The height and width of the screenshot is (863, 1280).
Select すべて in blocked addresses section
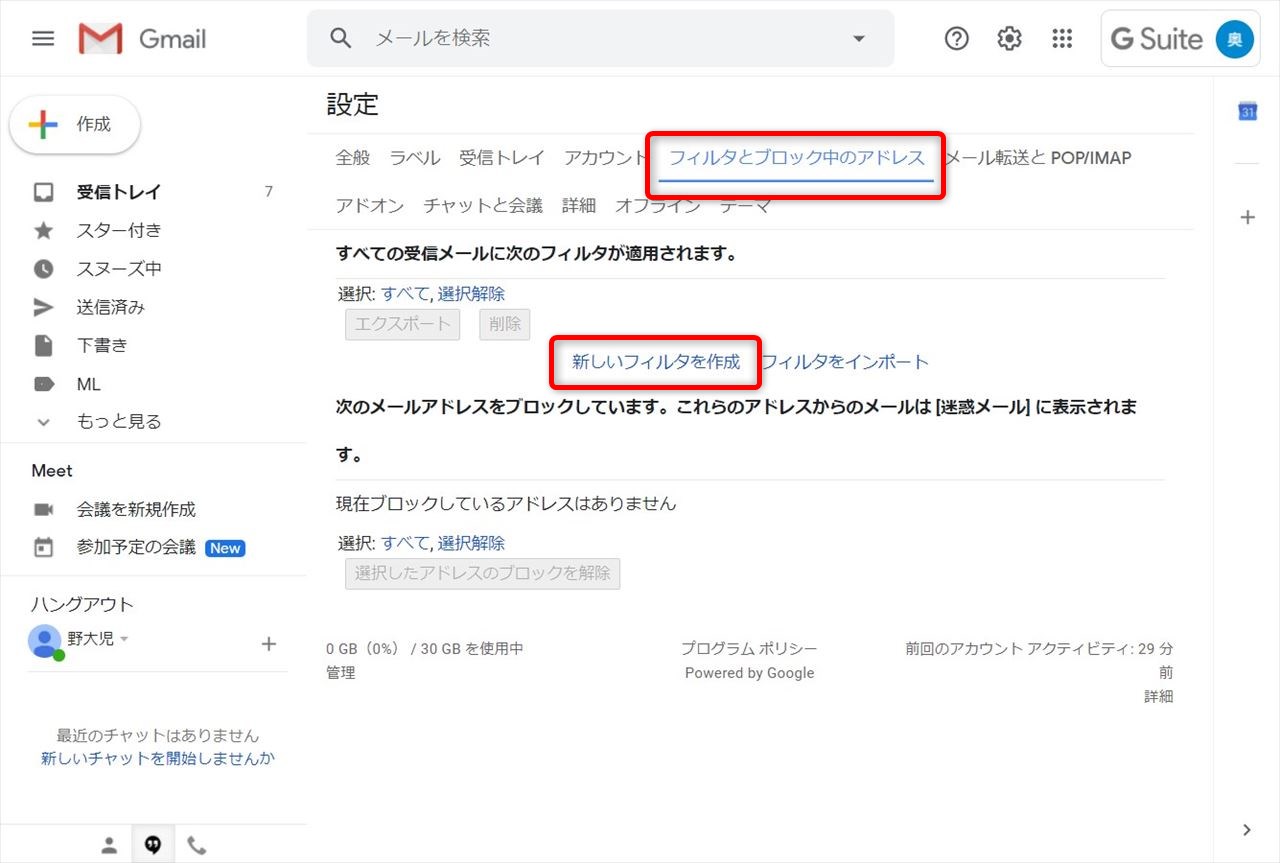[405, 543]
